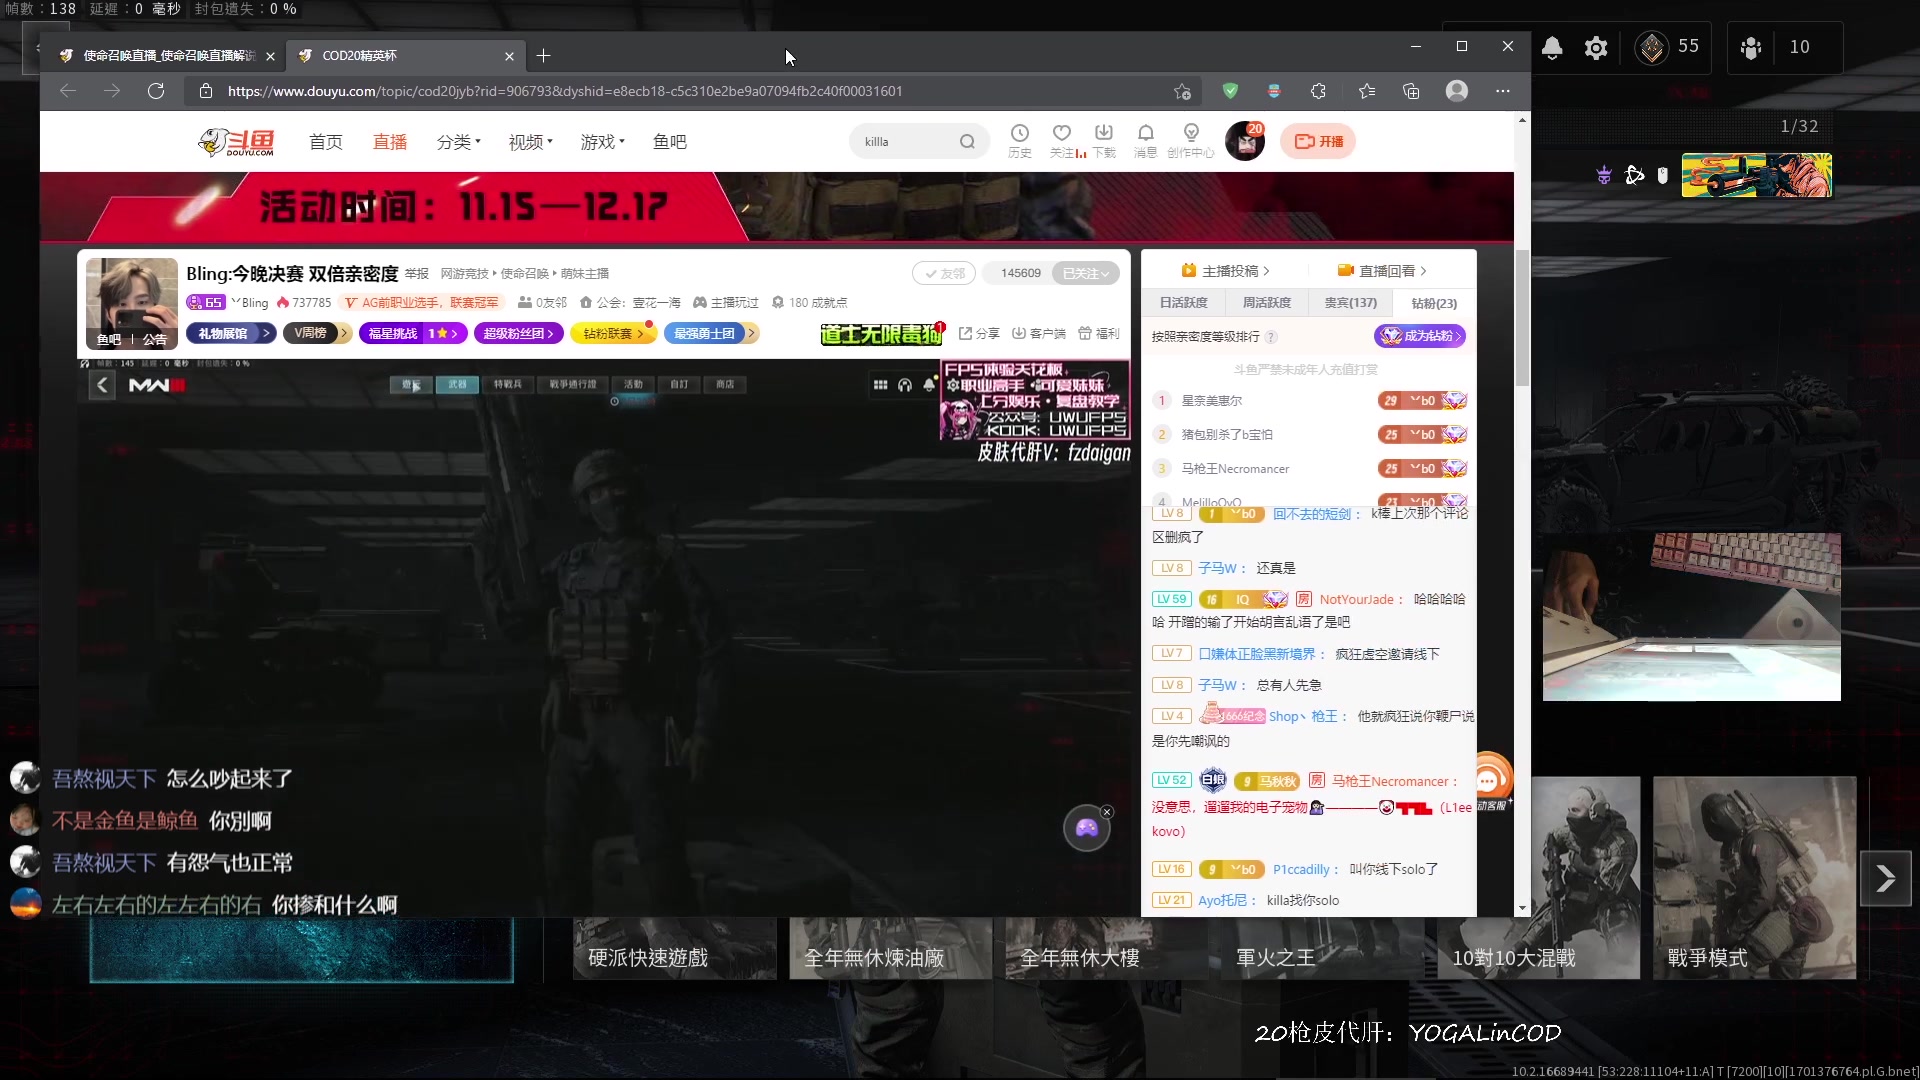Expand the 礼物展馆 gift gallery entry
The height and width of the screenshot is (1080, 1920).
click(232, 333)
